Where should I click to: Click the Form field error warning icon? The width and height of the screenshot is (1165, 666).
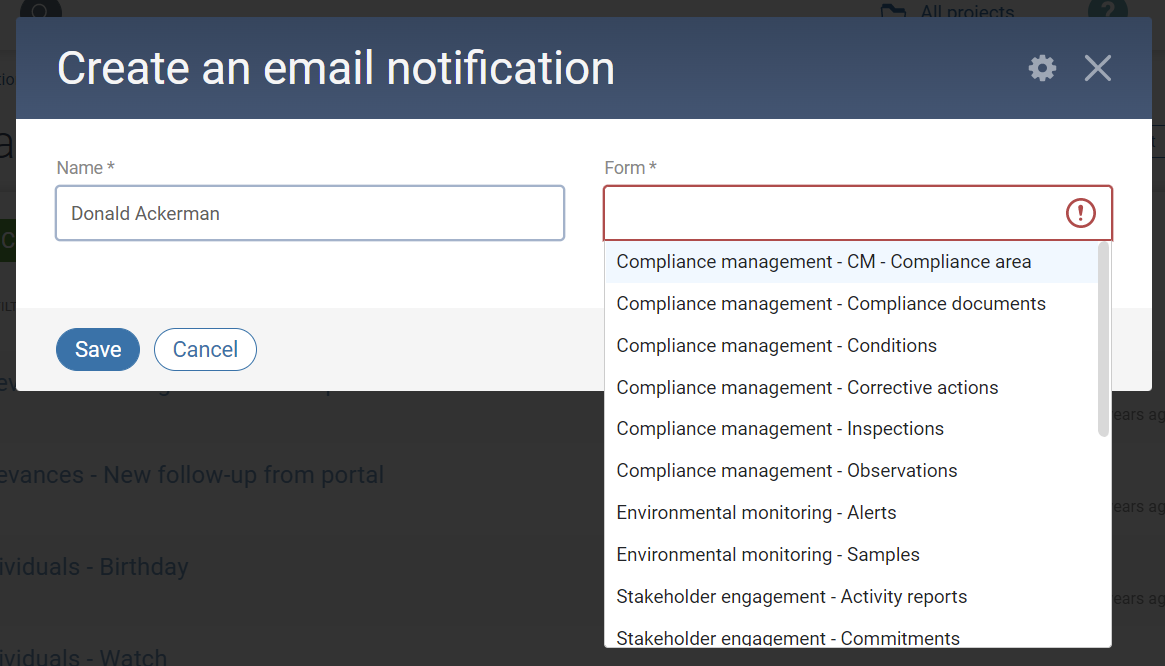[1080, 213]
